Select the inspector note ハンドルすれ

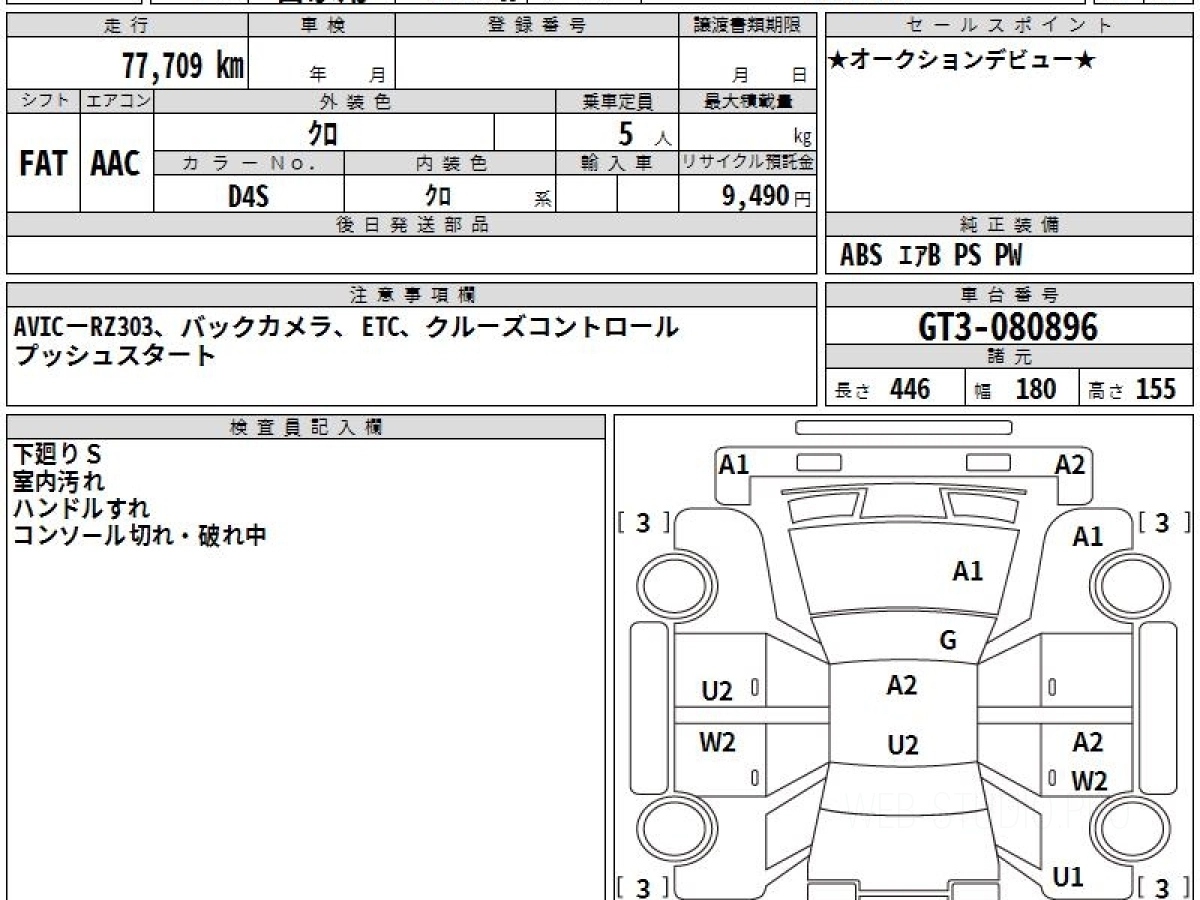click(82, 508)
